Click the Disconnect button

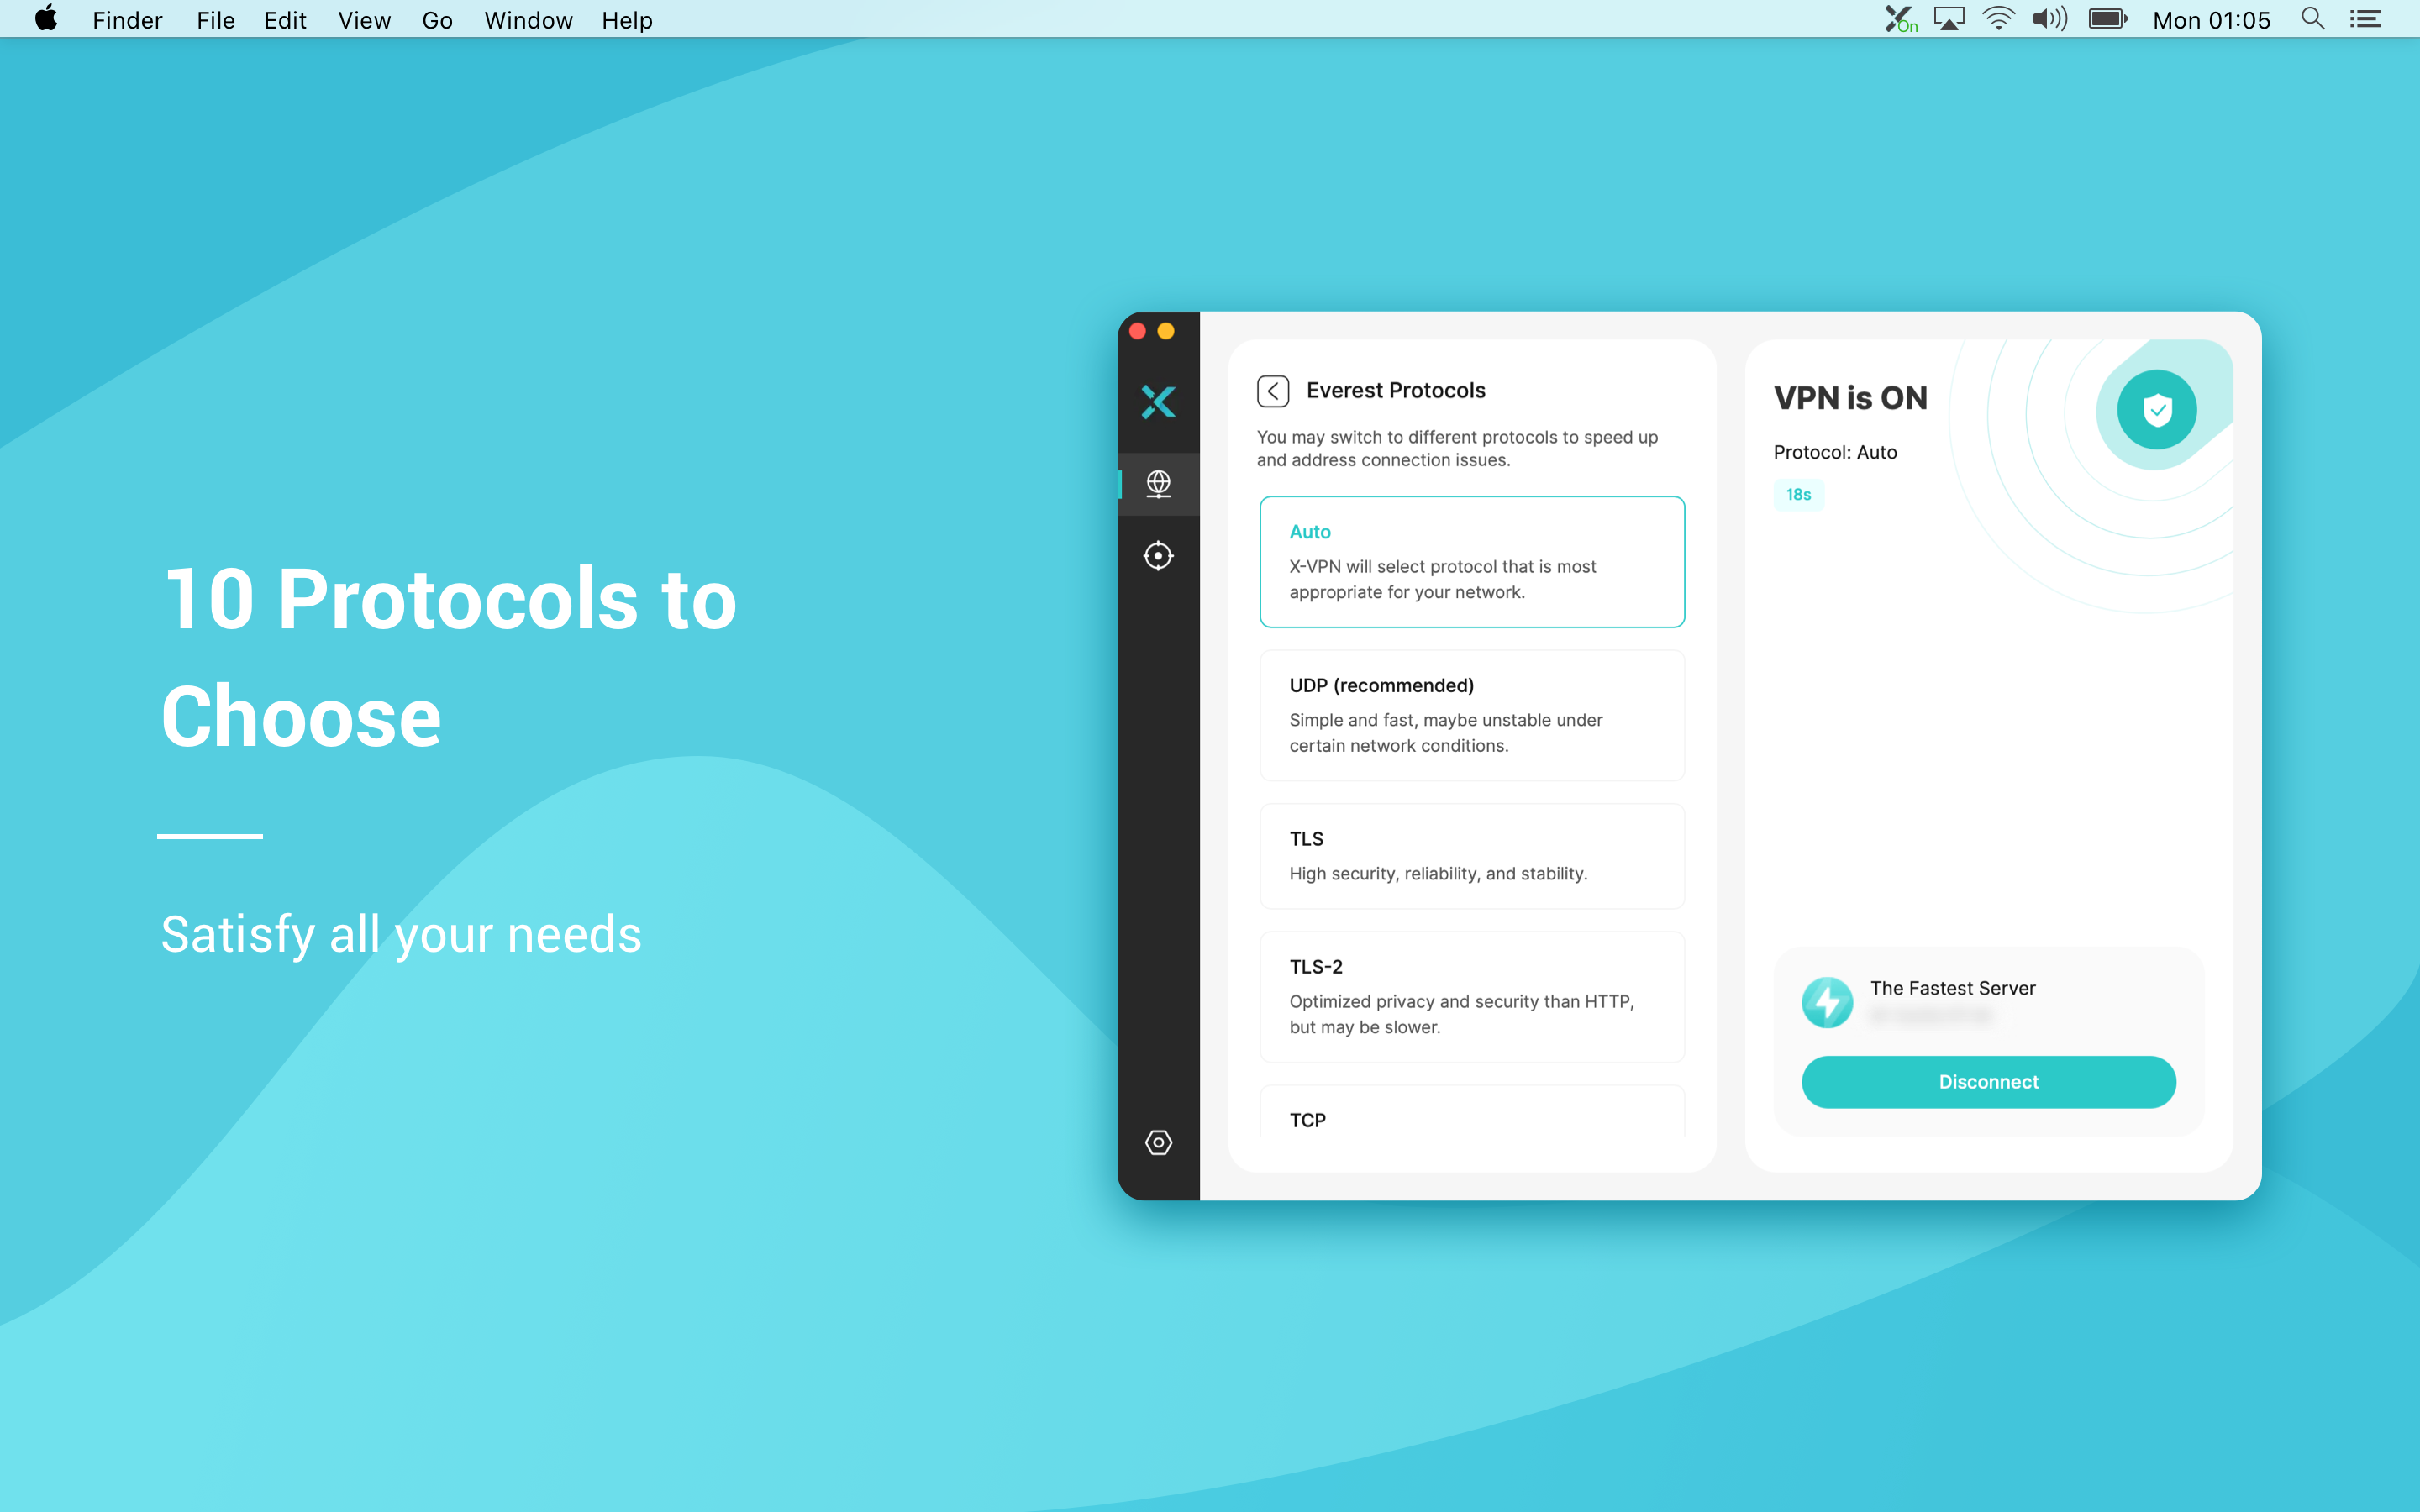click(1988, 1082)
